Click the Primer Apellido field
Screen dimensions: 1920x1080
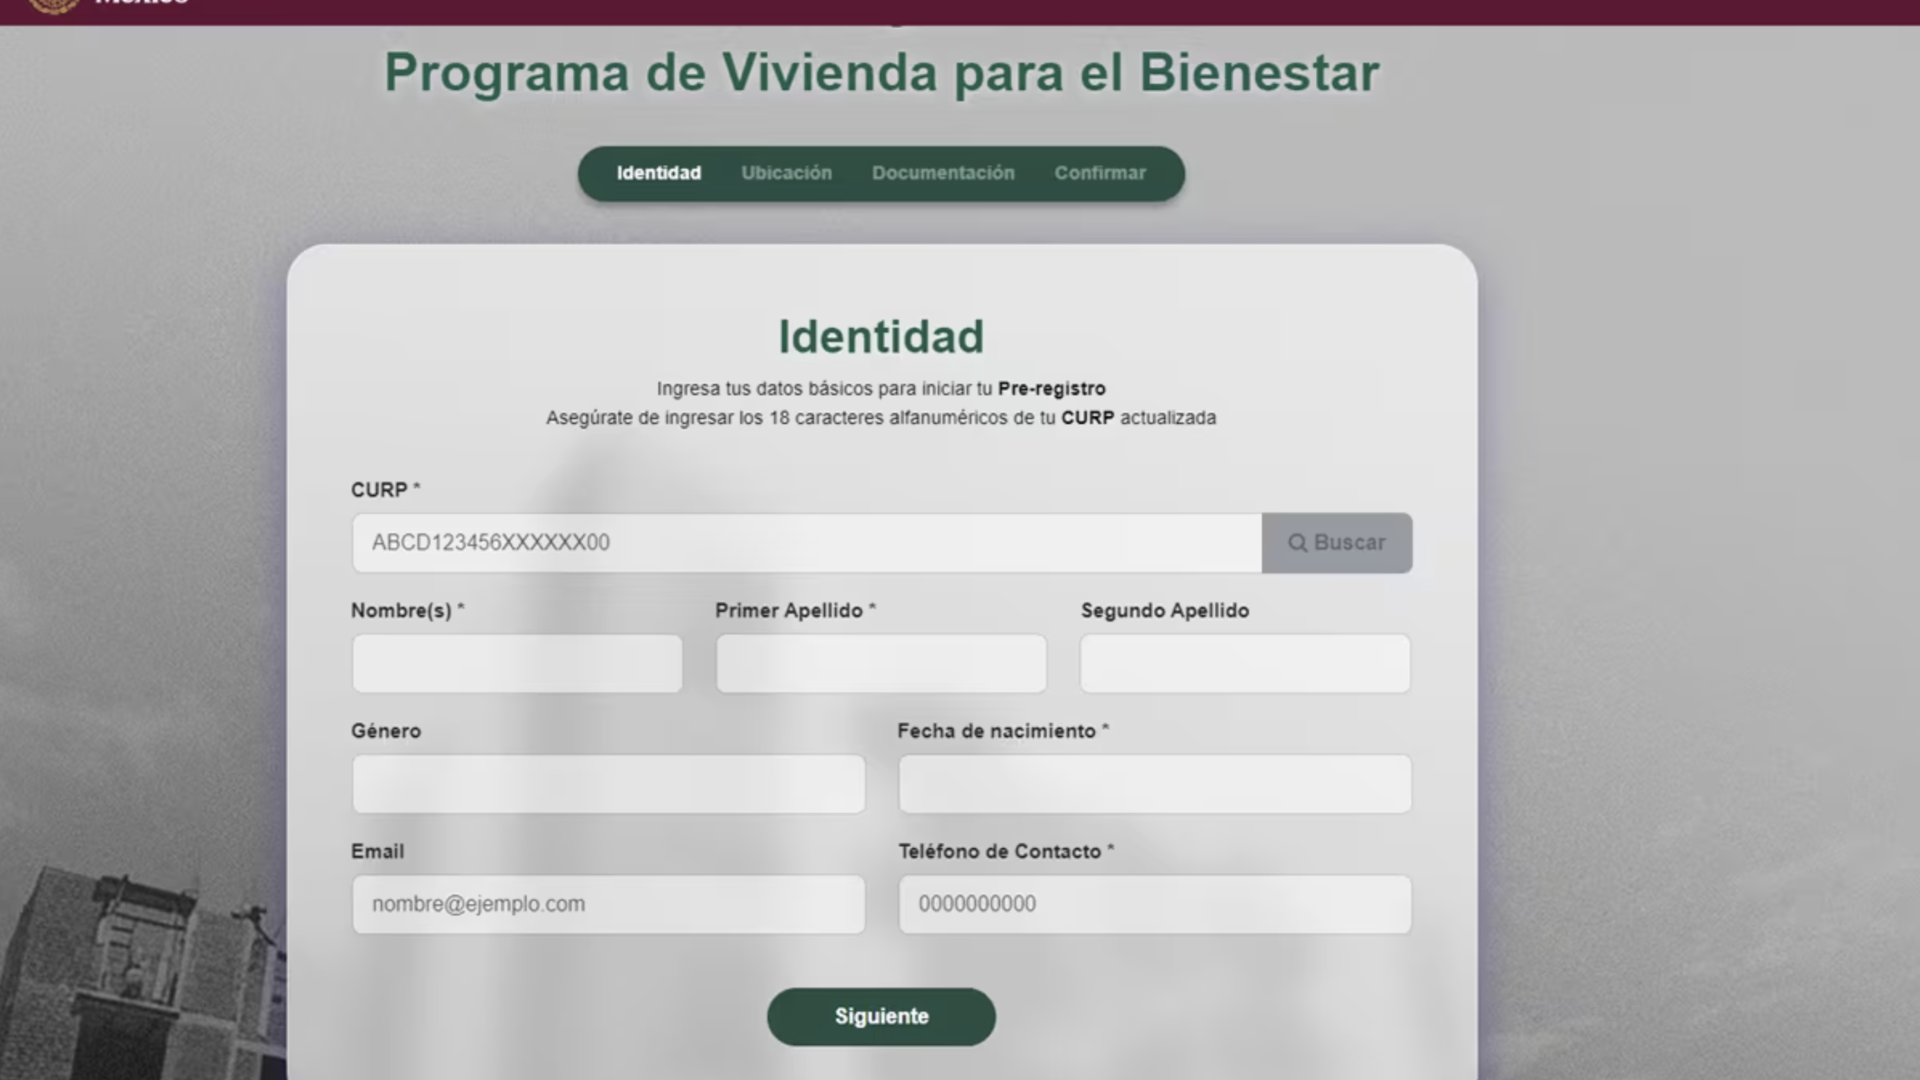(x=881, y=663)
